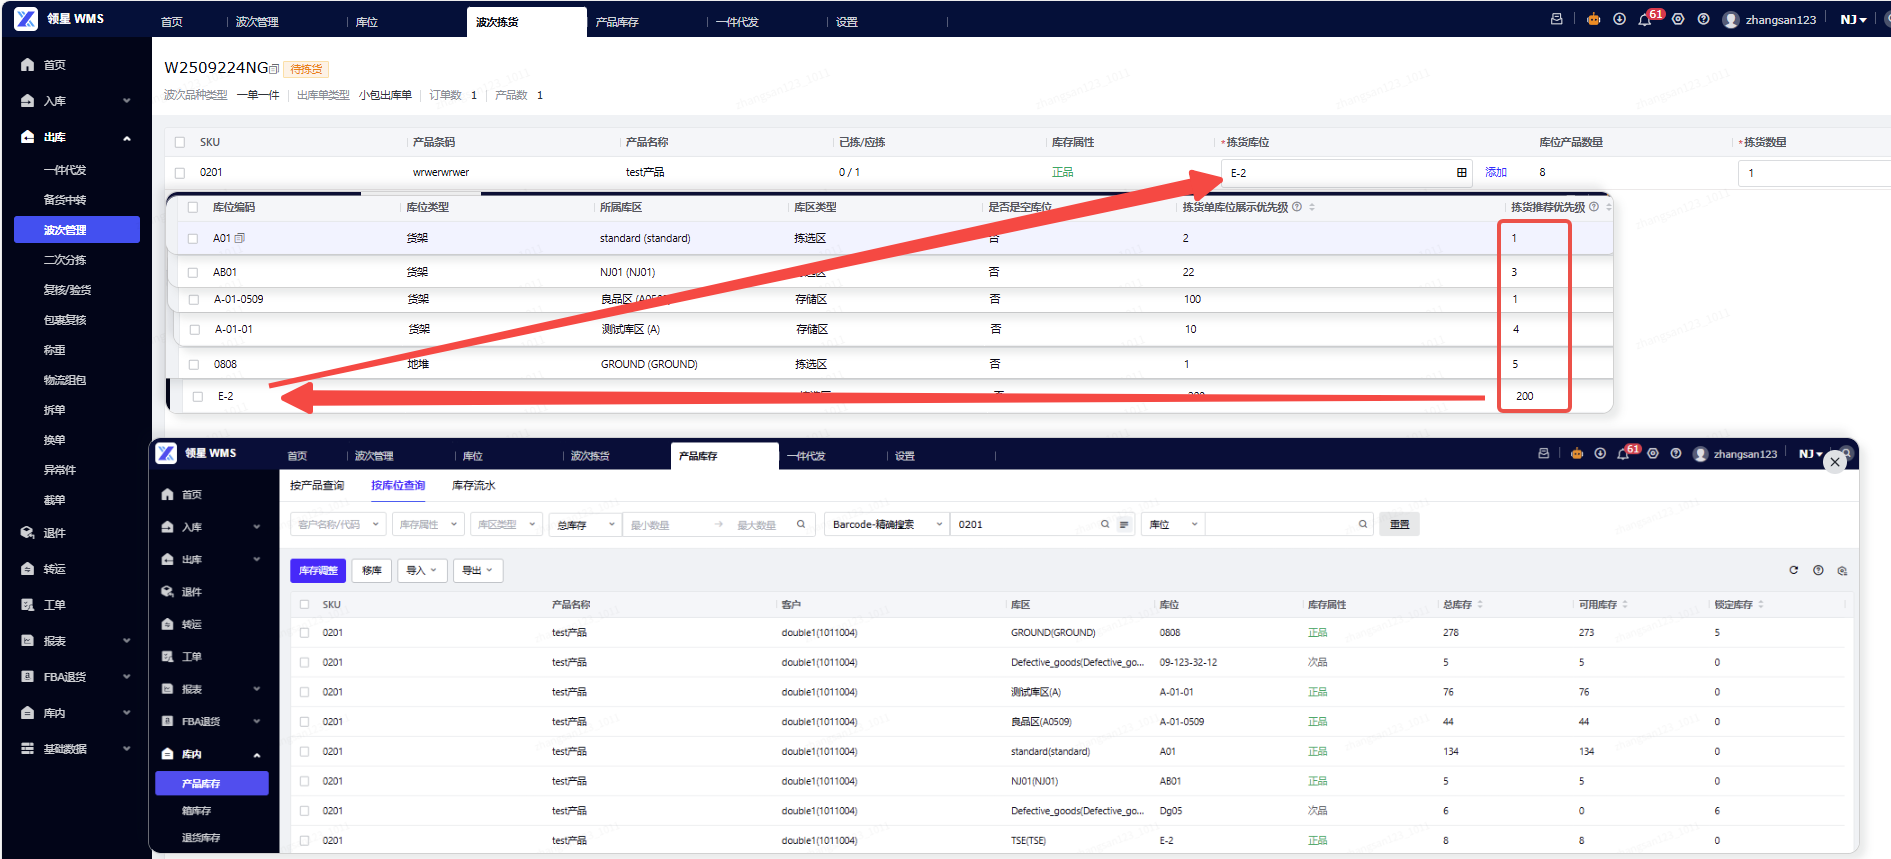Open notifications bell with 61 badge in top bar
Viewport: 1891px width, 859px height.
[1644, 20]
